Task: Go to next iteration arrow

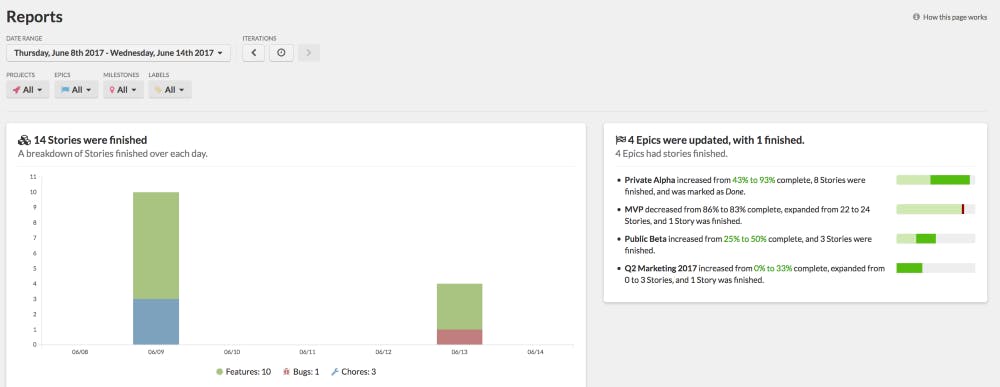Action: (x=309, y=53)
